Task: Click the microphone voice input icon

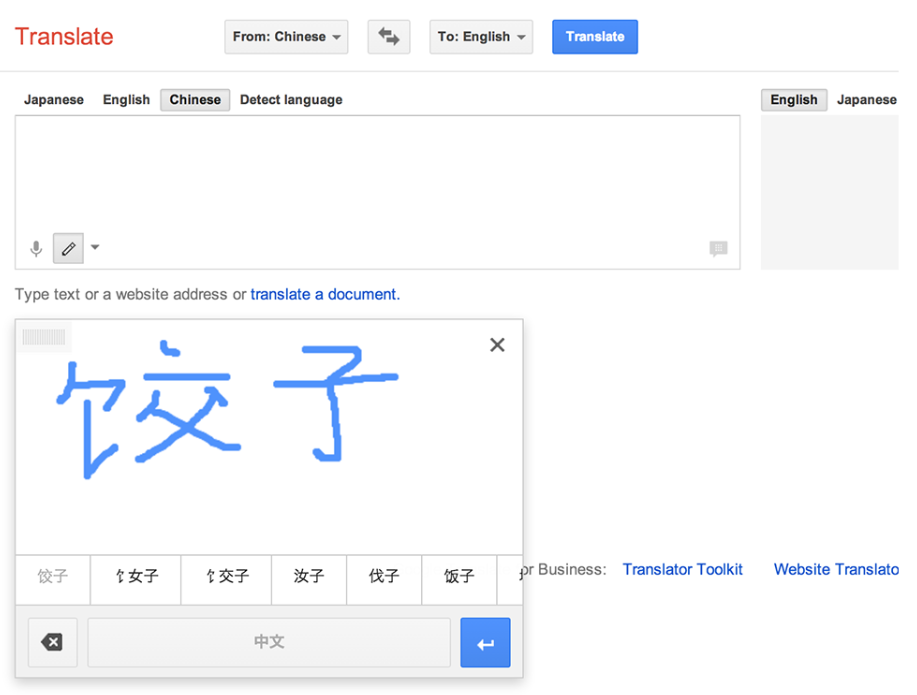Action: tap(36, 248)
